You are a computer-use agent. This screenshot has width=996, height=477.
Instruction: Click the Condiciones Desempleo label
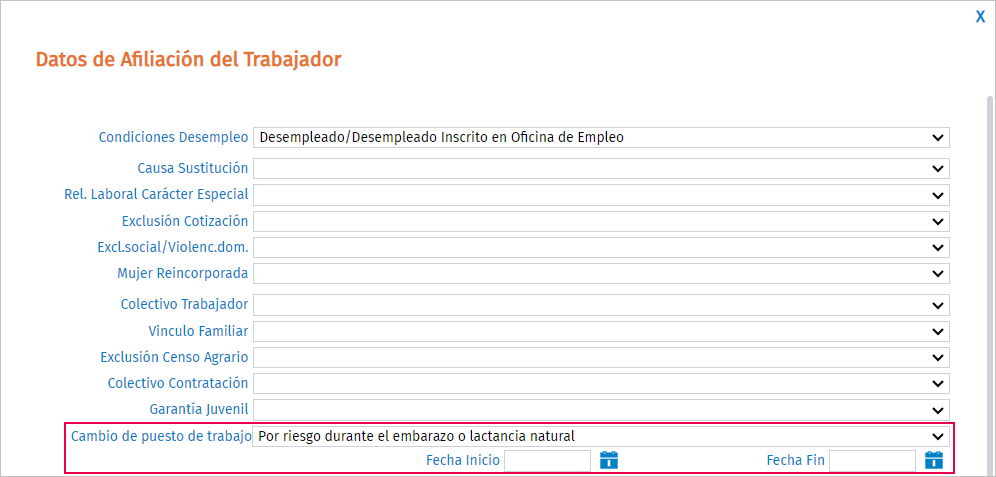tap(173, 137)
